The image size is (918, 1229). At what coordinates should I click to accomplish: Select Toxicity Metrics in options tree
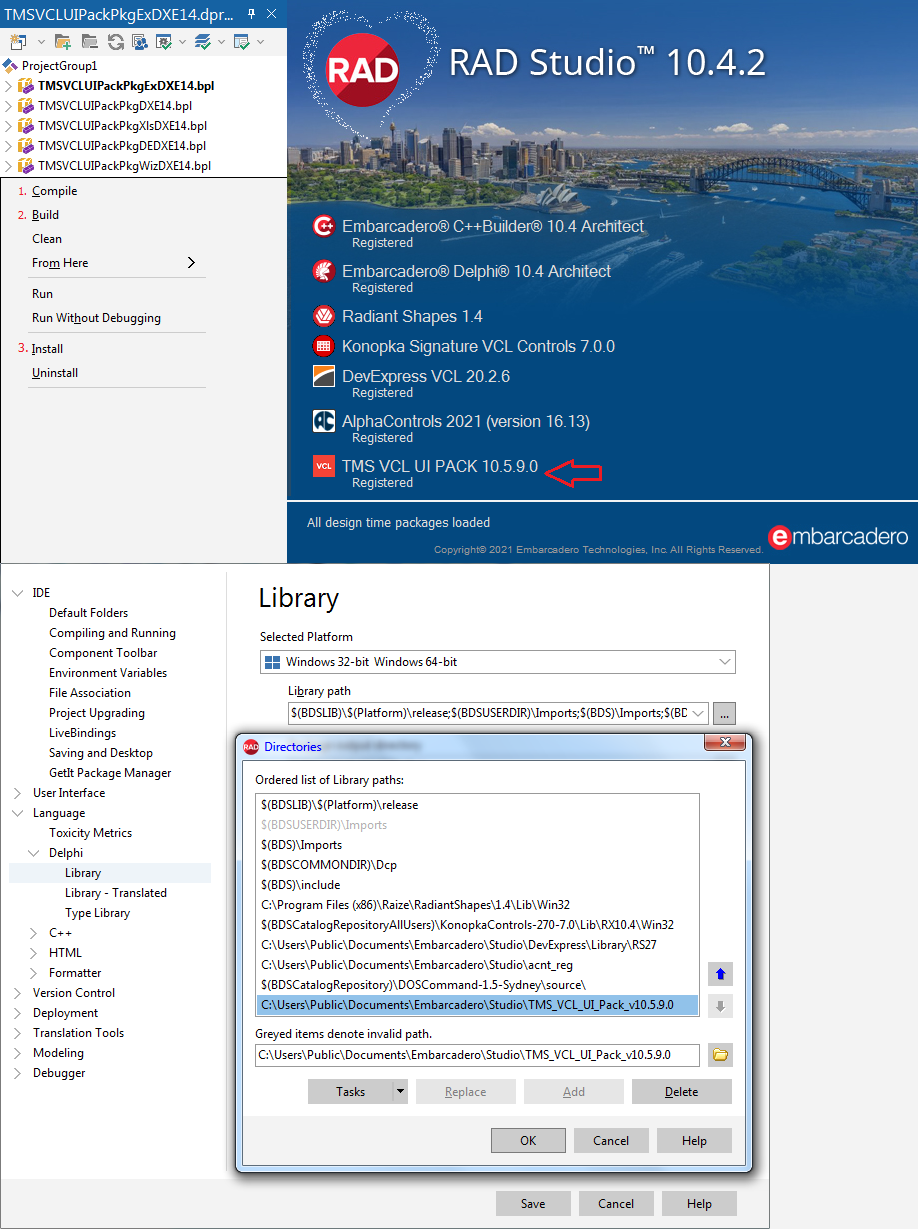90,833
